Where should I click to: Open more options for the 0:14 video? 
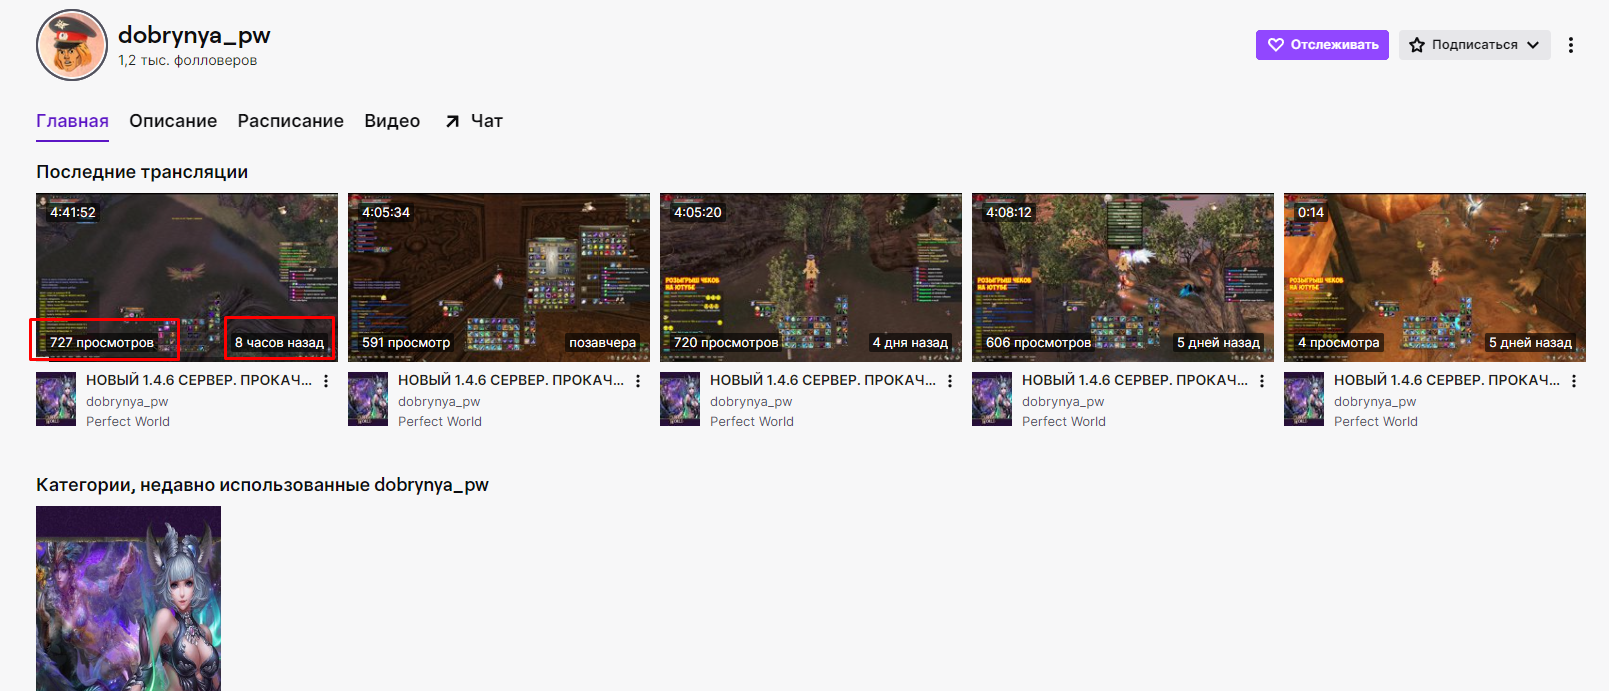click(x=1574, y=381)
